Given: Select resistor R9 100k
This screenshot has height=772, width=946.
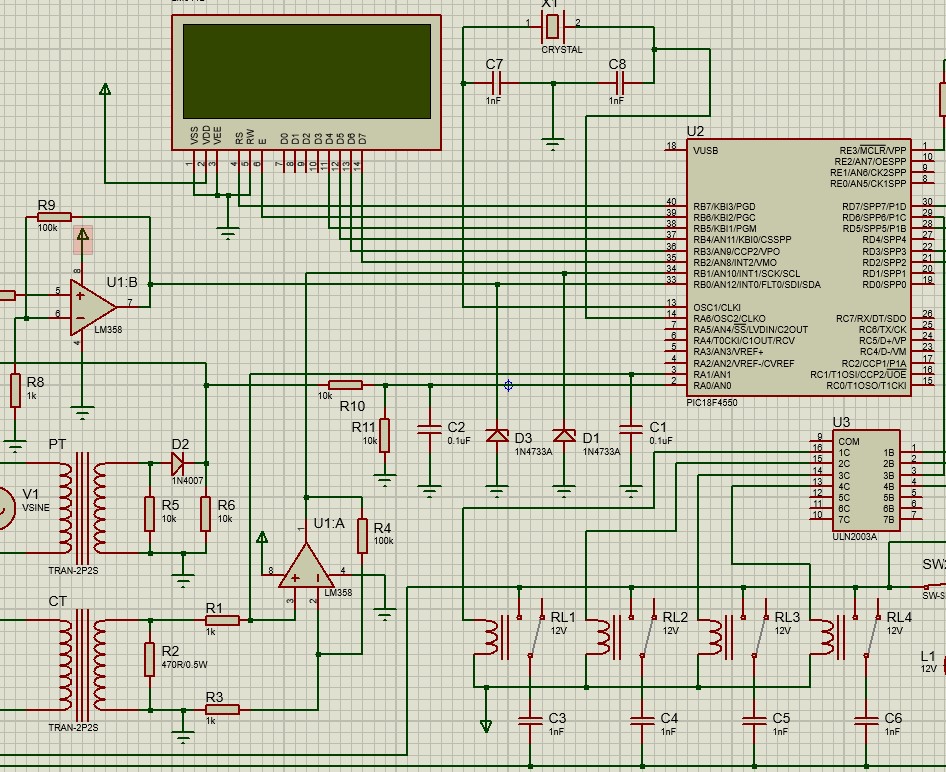Looking at the screenshot, I should (54, 217).
